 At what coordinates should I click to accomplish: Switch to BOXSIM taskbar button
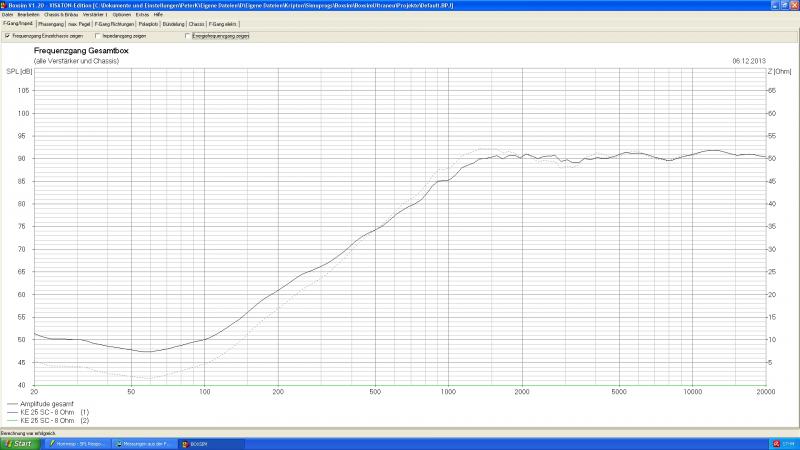coord(195,443)
